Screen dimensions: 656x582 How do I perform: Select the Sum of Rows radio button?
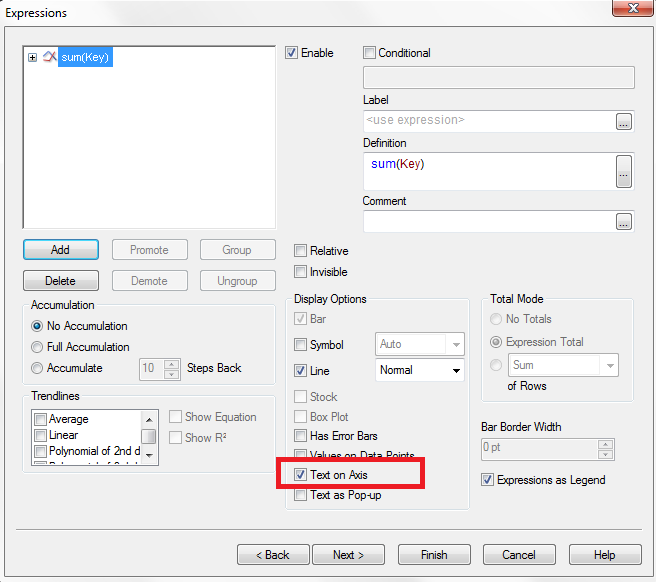click(496, 365)
